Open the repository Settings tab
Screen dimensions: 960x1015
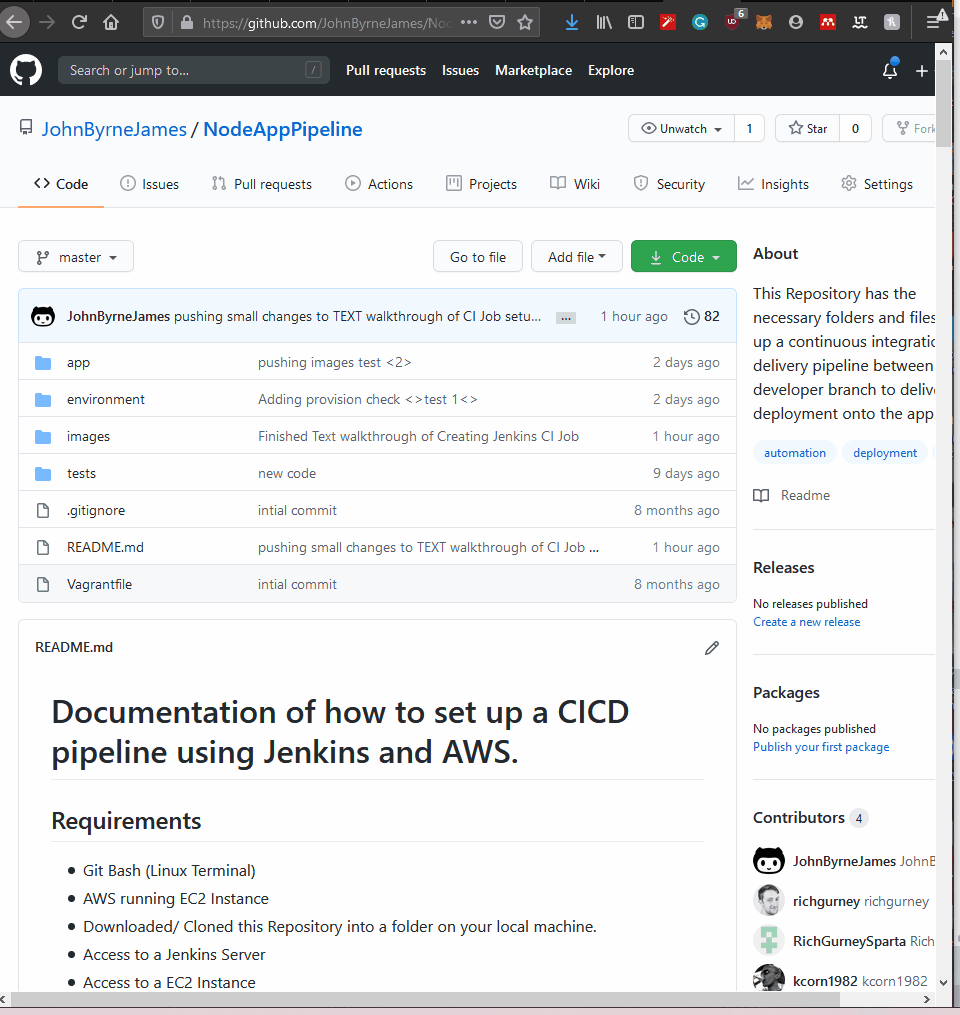tap(877, 184)
